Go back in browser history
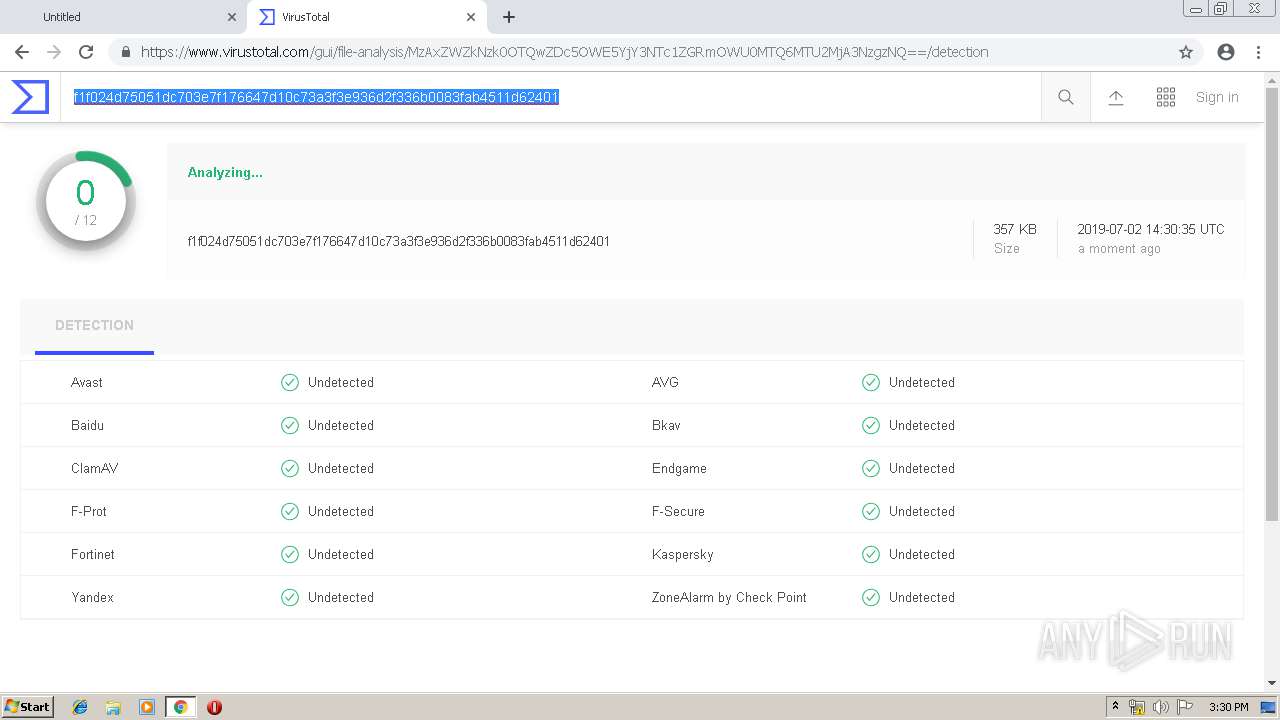The height and width of the screenshot is (720, 1280). click(x=21, y=52)
